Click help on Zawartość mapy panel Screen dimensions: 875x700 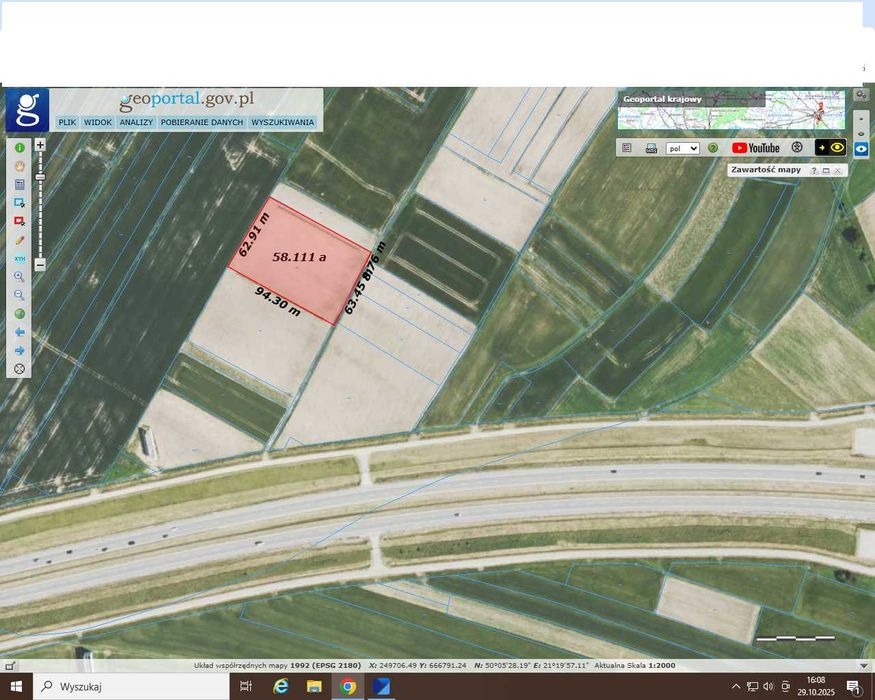[814, 171]
